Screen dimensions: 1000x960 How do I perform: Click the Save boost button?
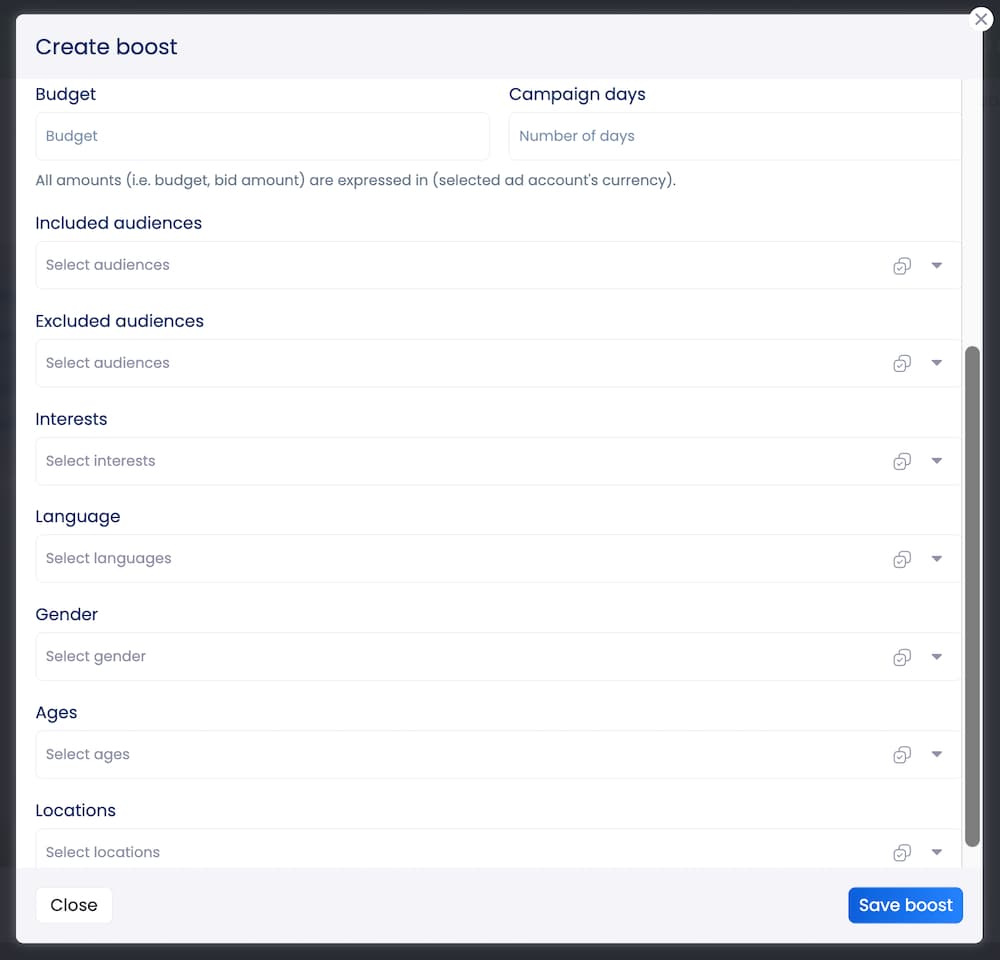[905, 905]
